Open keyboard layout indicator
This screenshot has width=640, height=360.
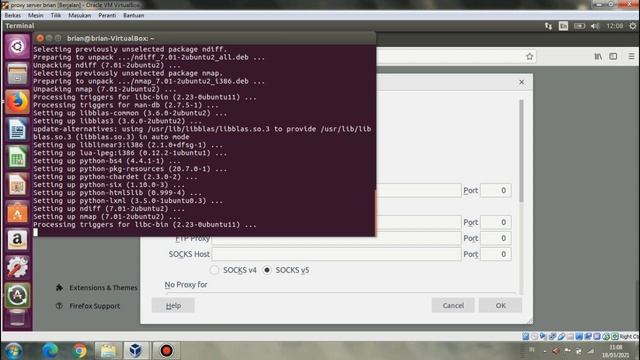563,26
